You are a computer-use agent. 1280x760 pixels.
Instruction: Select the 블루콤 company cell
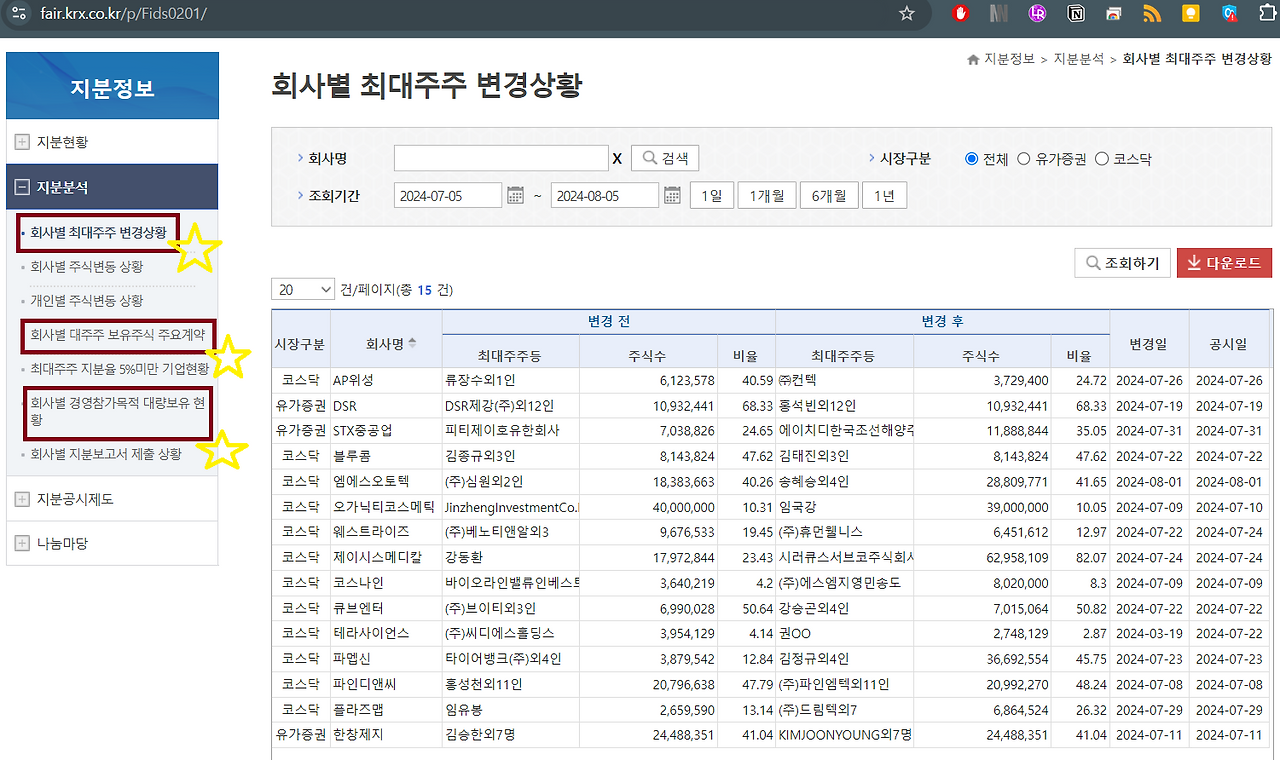pos(386,456)
